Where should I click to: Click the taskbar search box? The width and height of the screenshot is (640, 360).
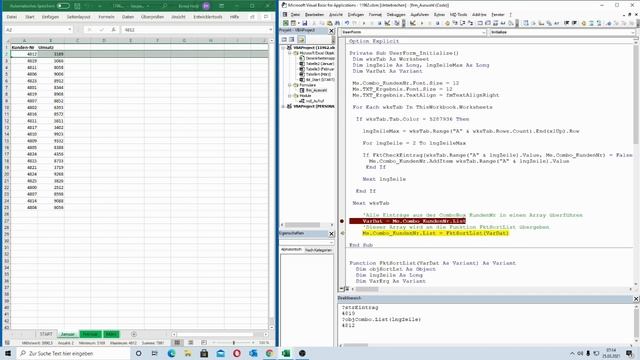[x=73, y=353]
